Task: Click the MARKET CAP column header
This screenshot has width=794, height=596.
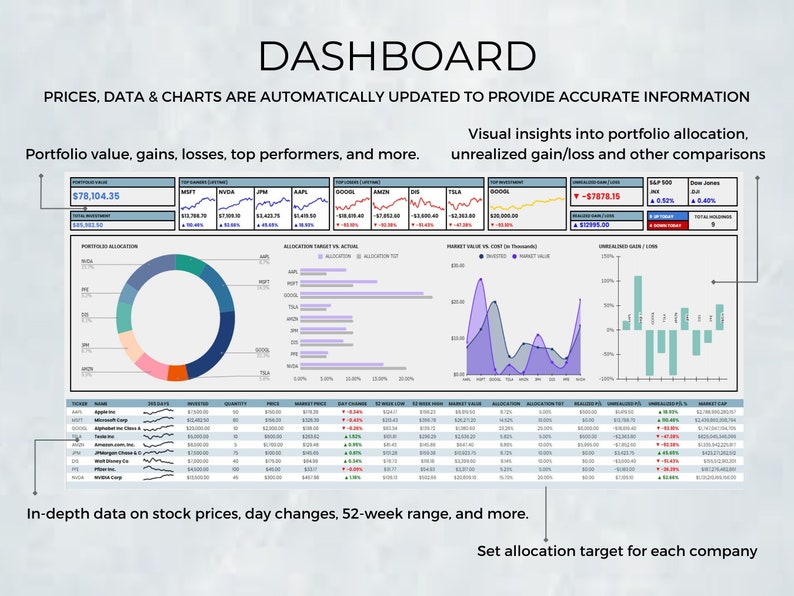Action: coord(712,404)
